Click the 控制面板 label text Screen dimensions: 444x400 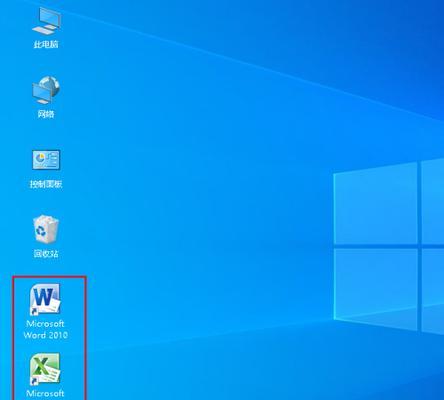tap(46, 184)
